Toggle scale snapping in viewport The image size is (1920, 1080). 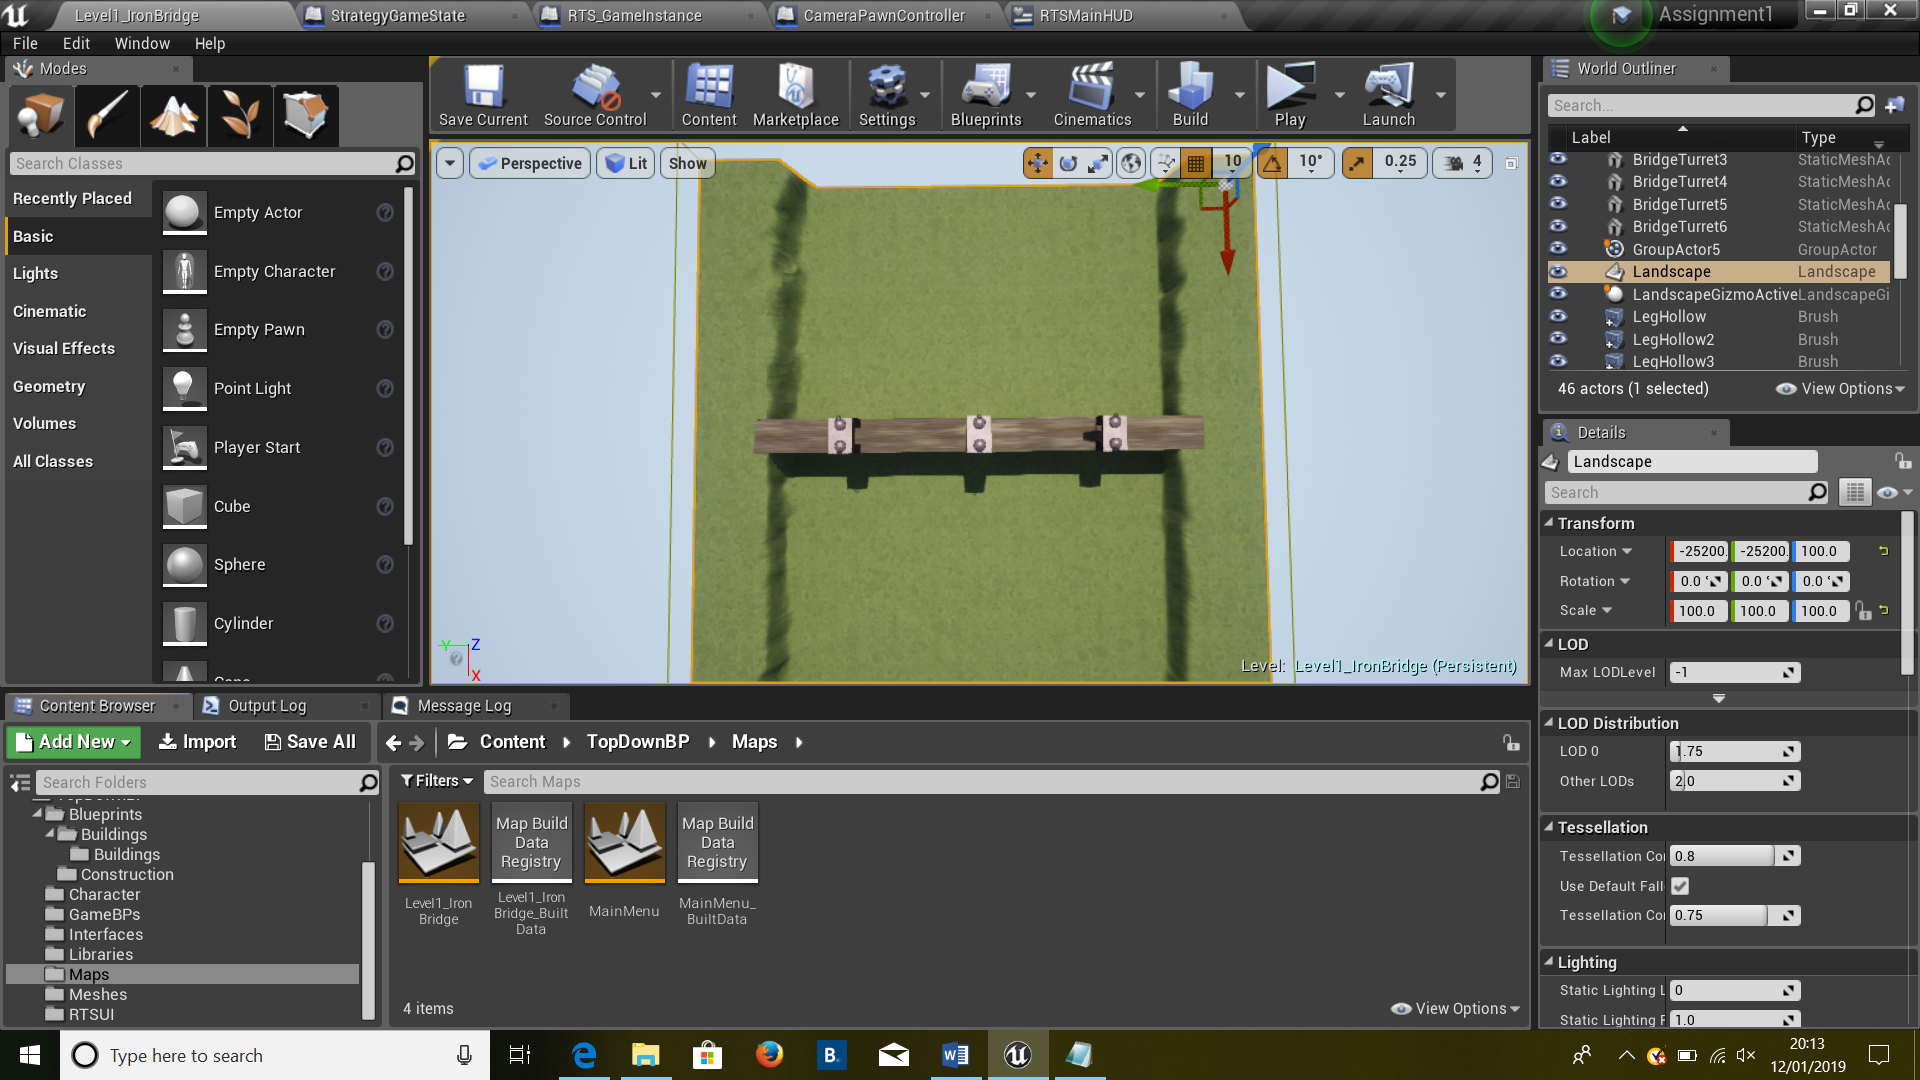1357,163
